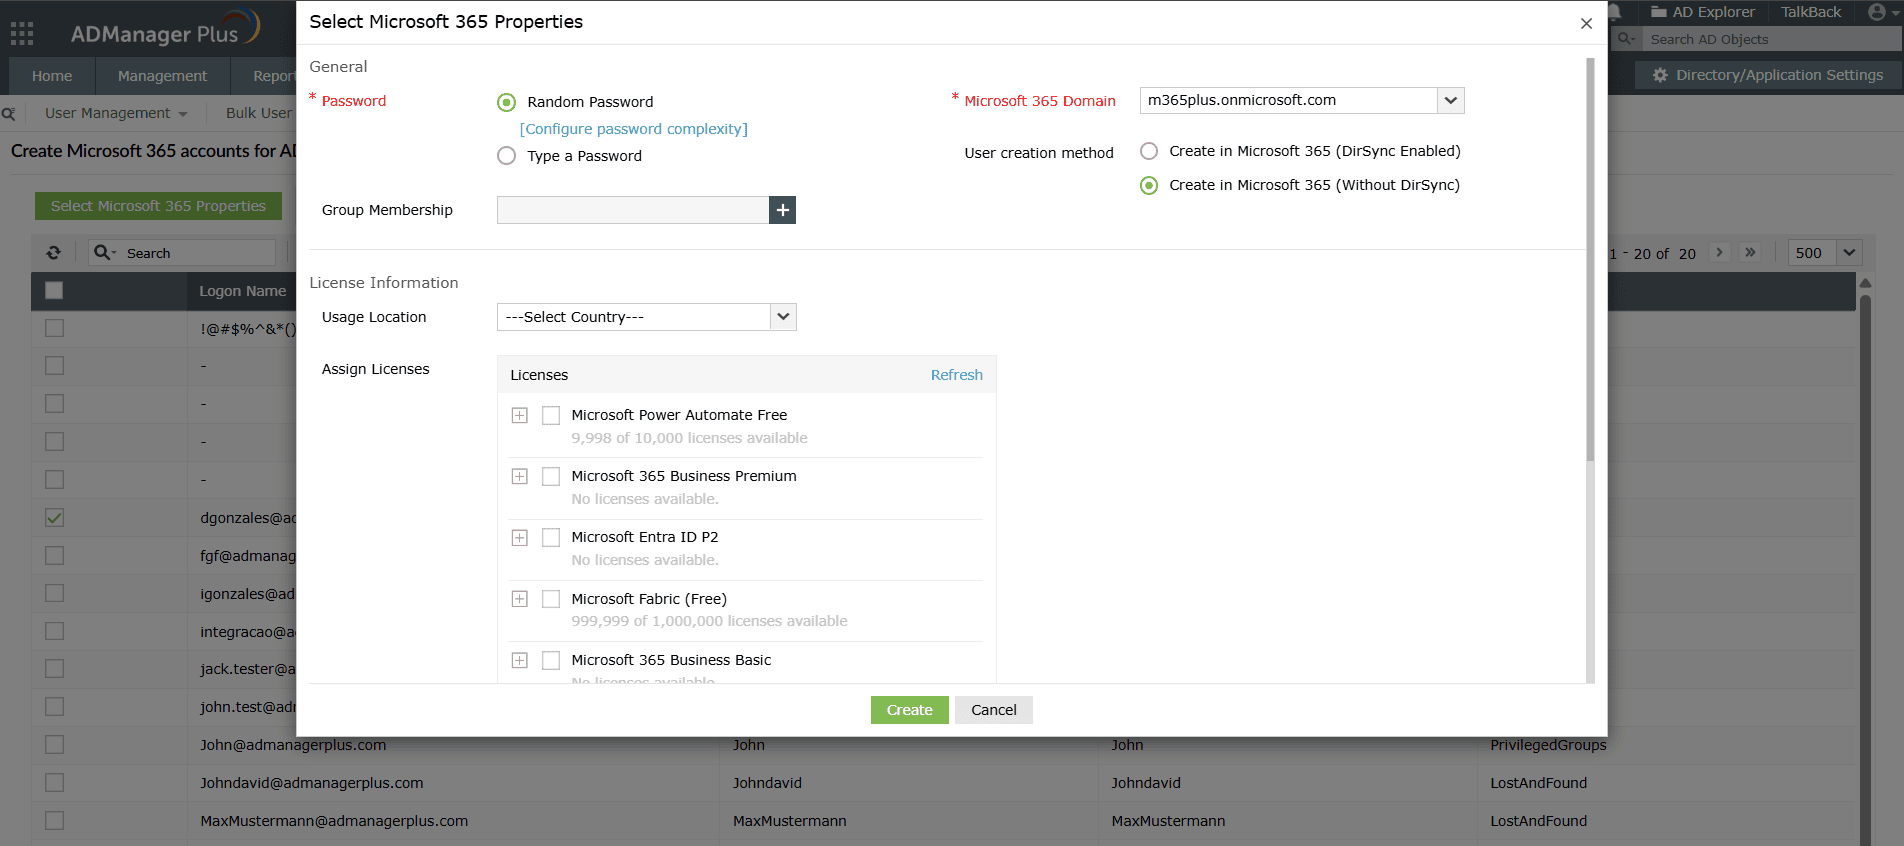1904x846 pixels.
Task: Open the 500 rows-per-page dropdown
Action: tap(1849, 253)
